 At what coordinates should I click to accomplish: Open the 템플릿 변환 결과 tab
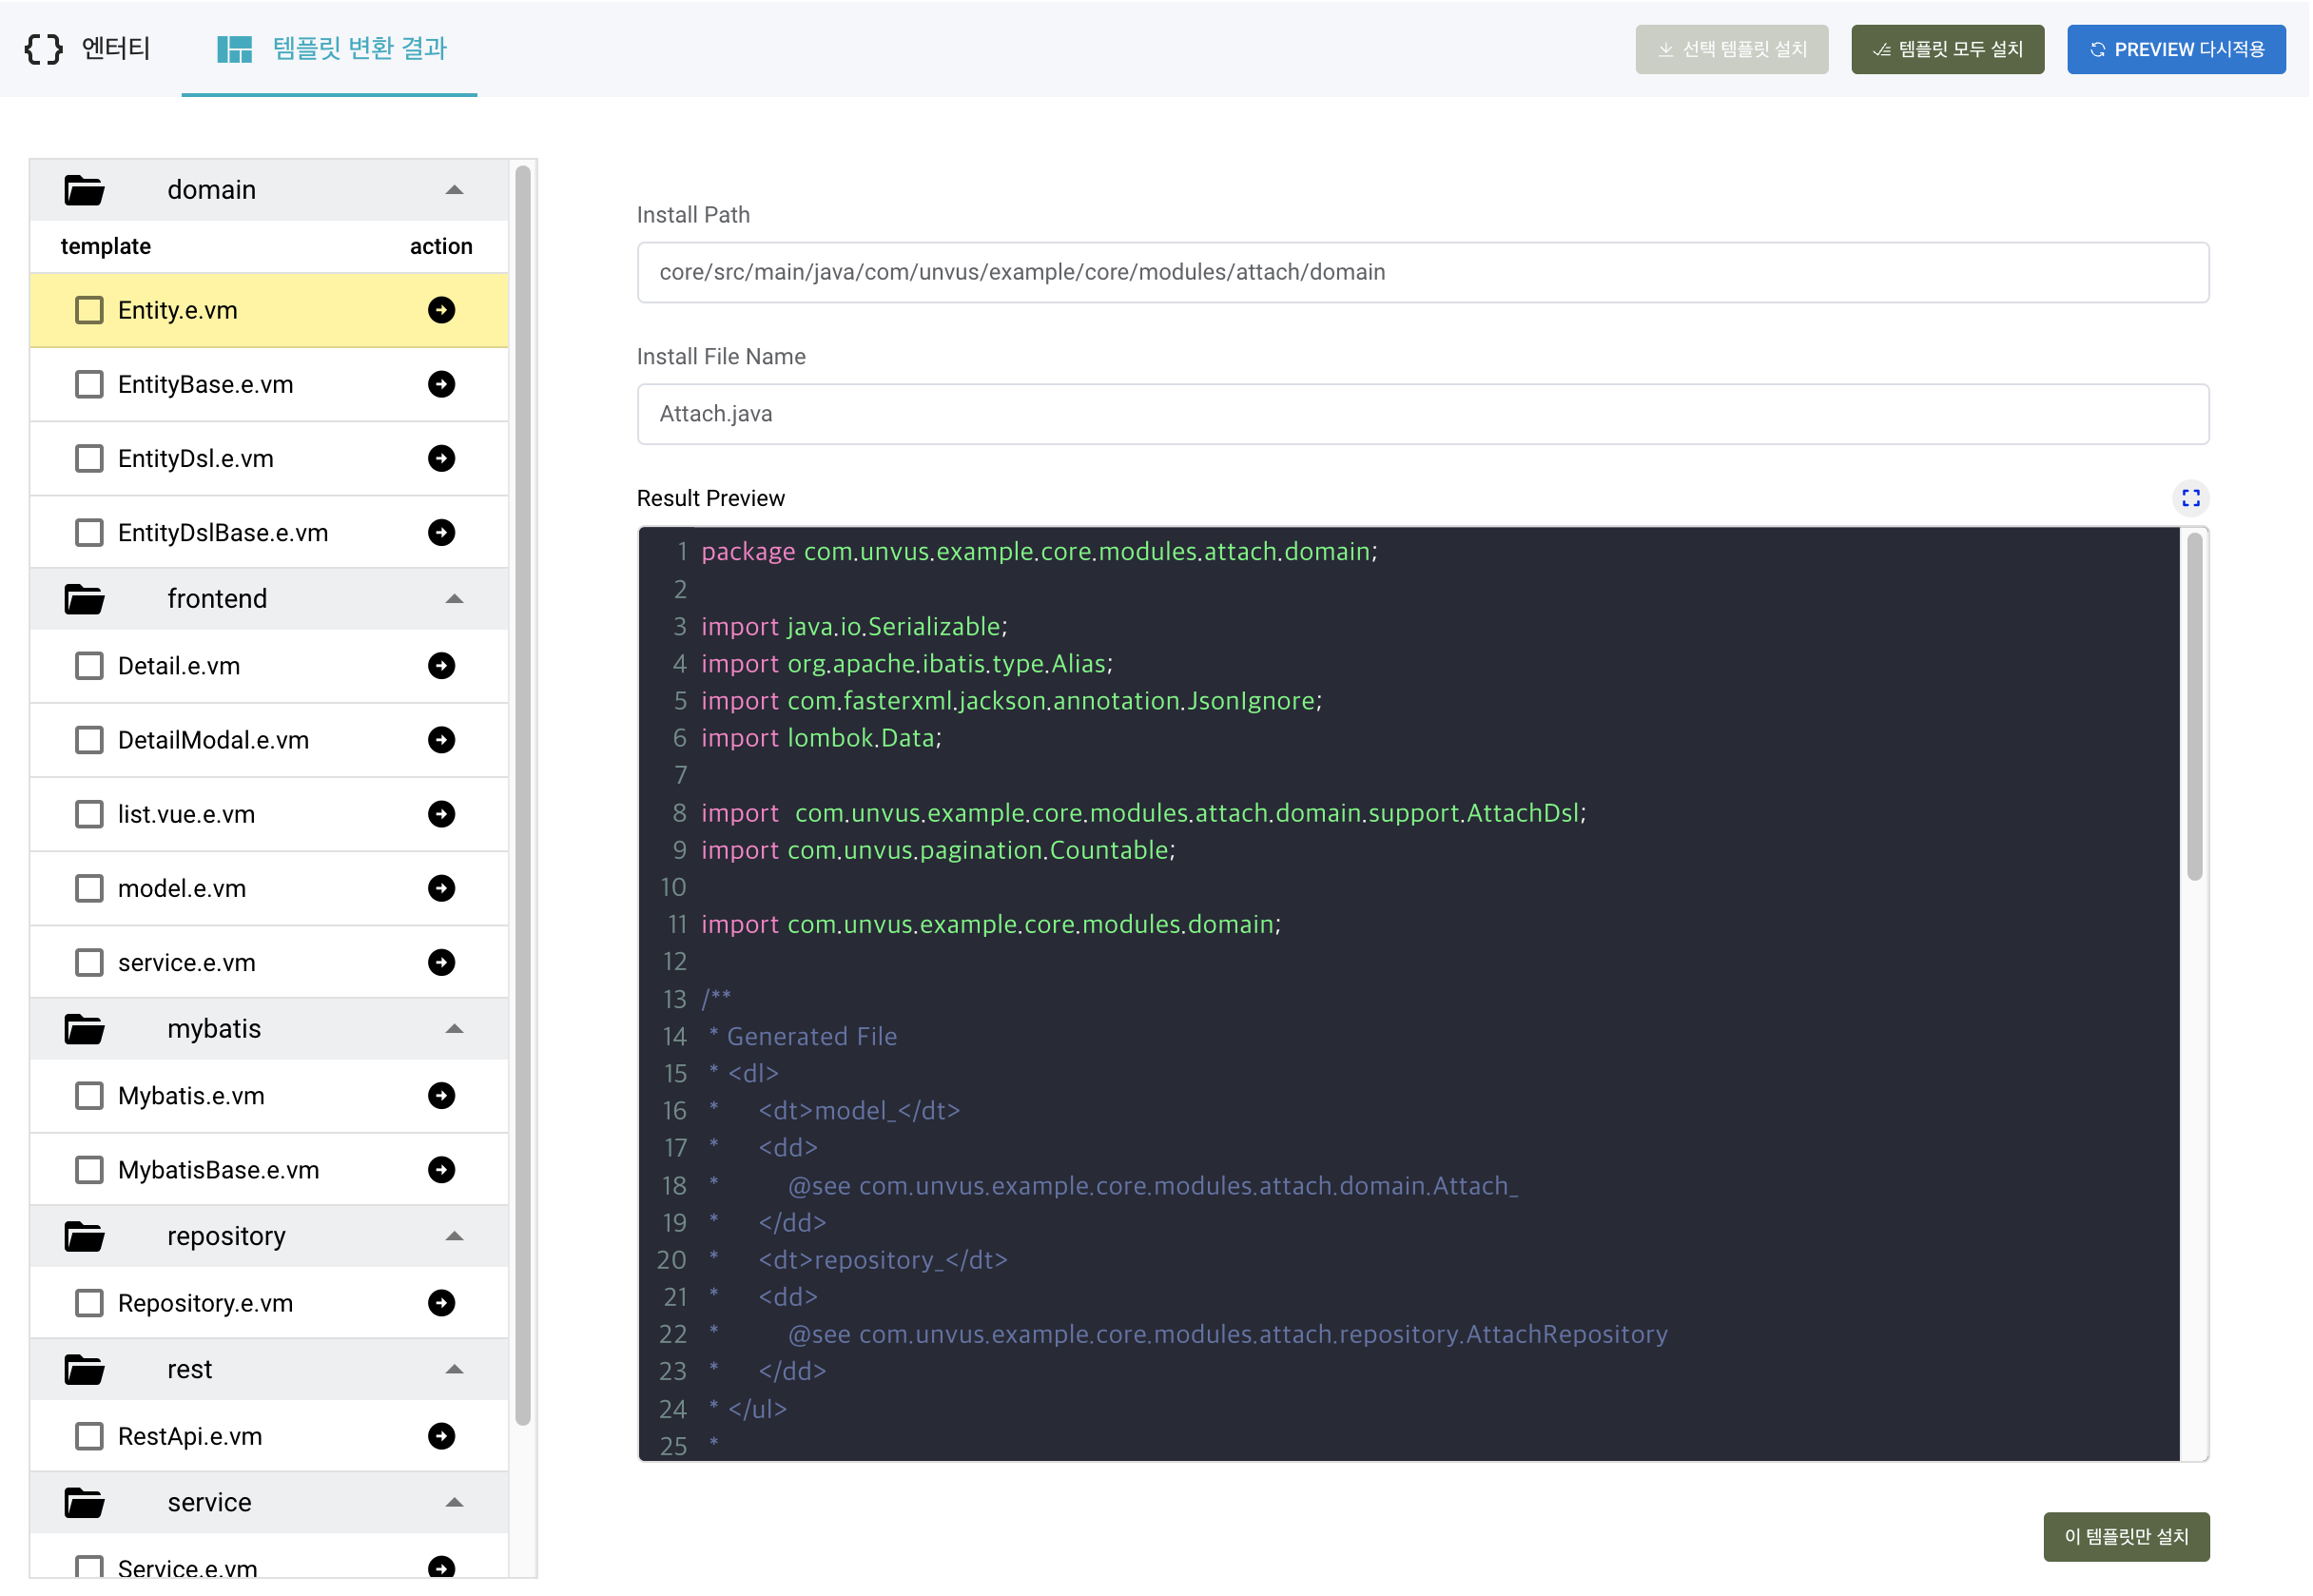(x=331, y=48)
